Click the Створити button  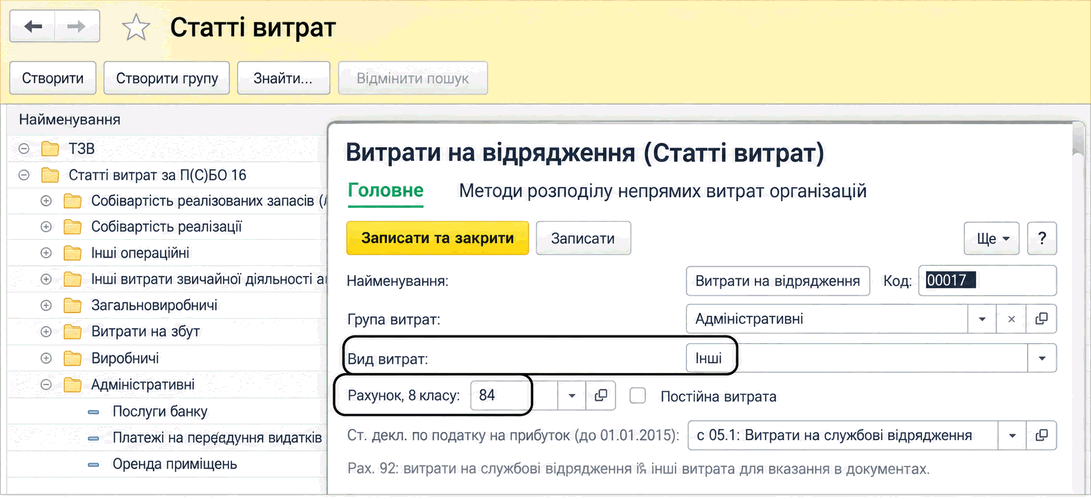(53, 78)
